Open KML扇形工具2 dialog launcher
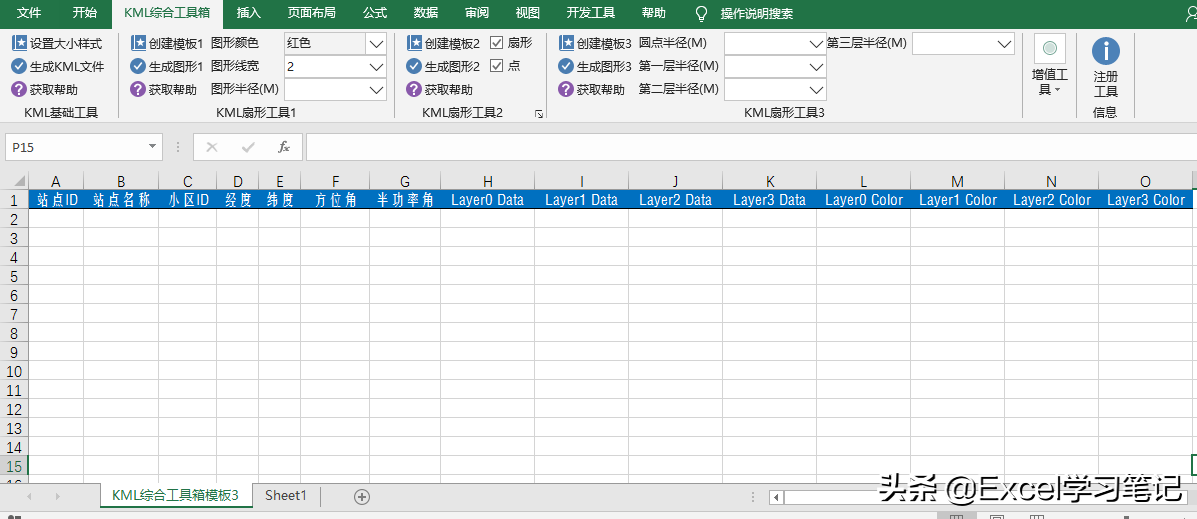Image resolution: width=1197 pixels, height=519 pixels. pyautogui.click(x=539, y=113)
